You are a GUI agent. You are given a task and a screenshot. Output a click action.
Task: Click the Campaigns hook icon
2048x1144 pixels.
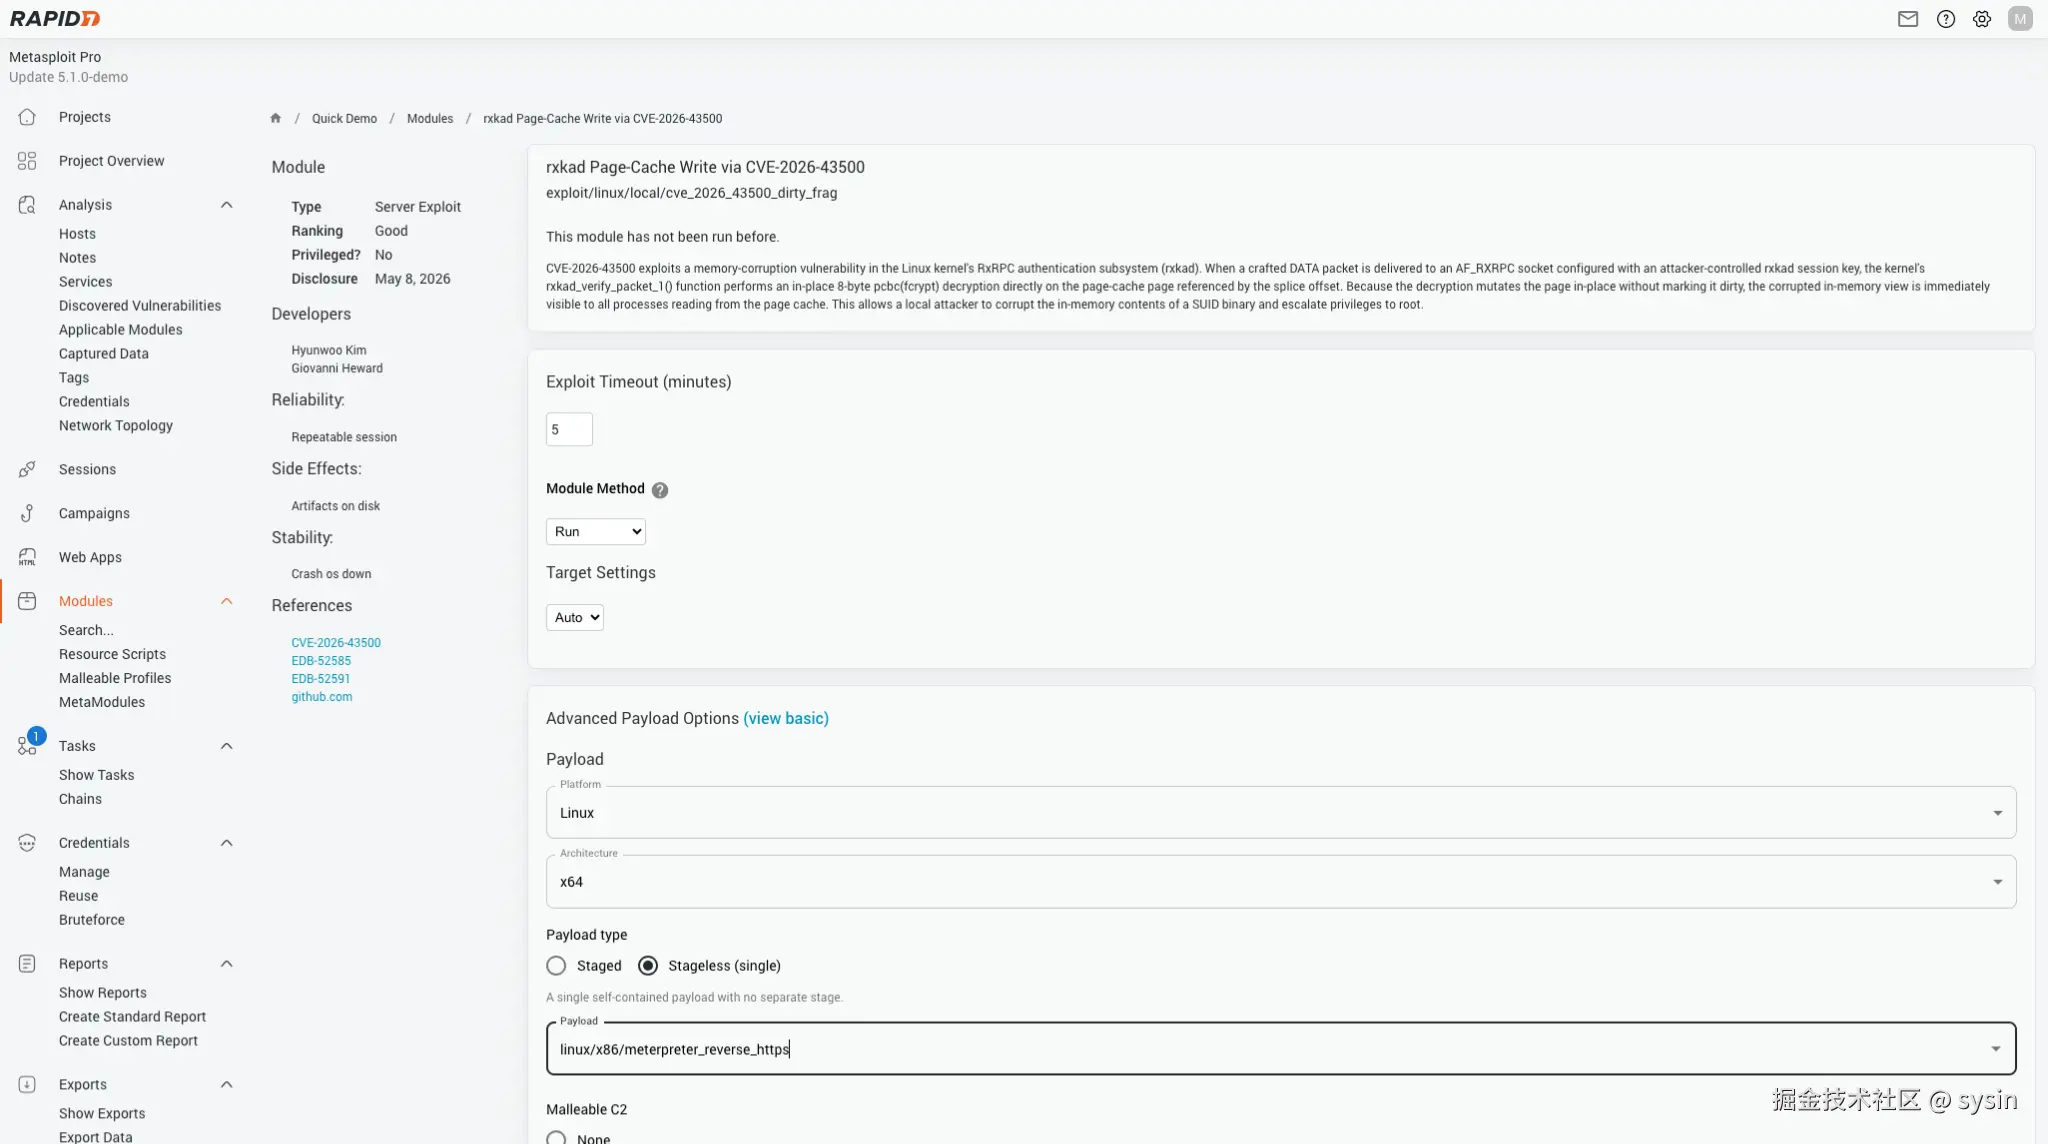click(x=27, y=513)
